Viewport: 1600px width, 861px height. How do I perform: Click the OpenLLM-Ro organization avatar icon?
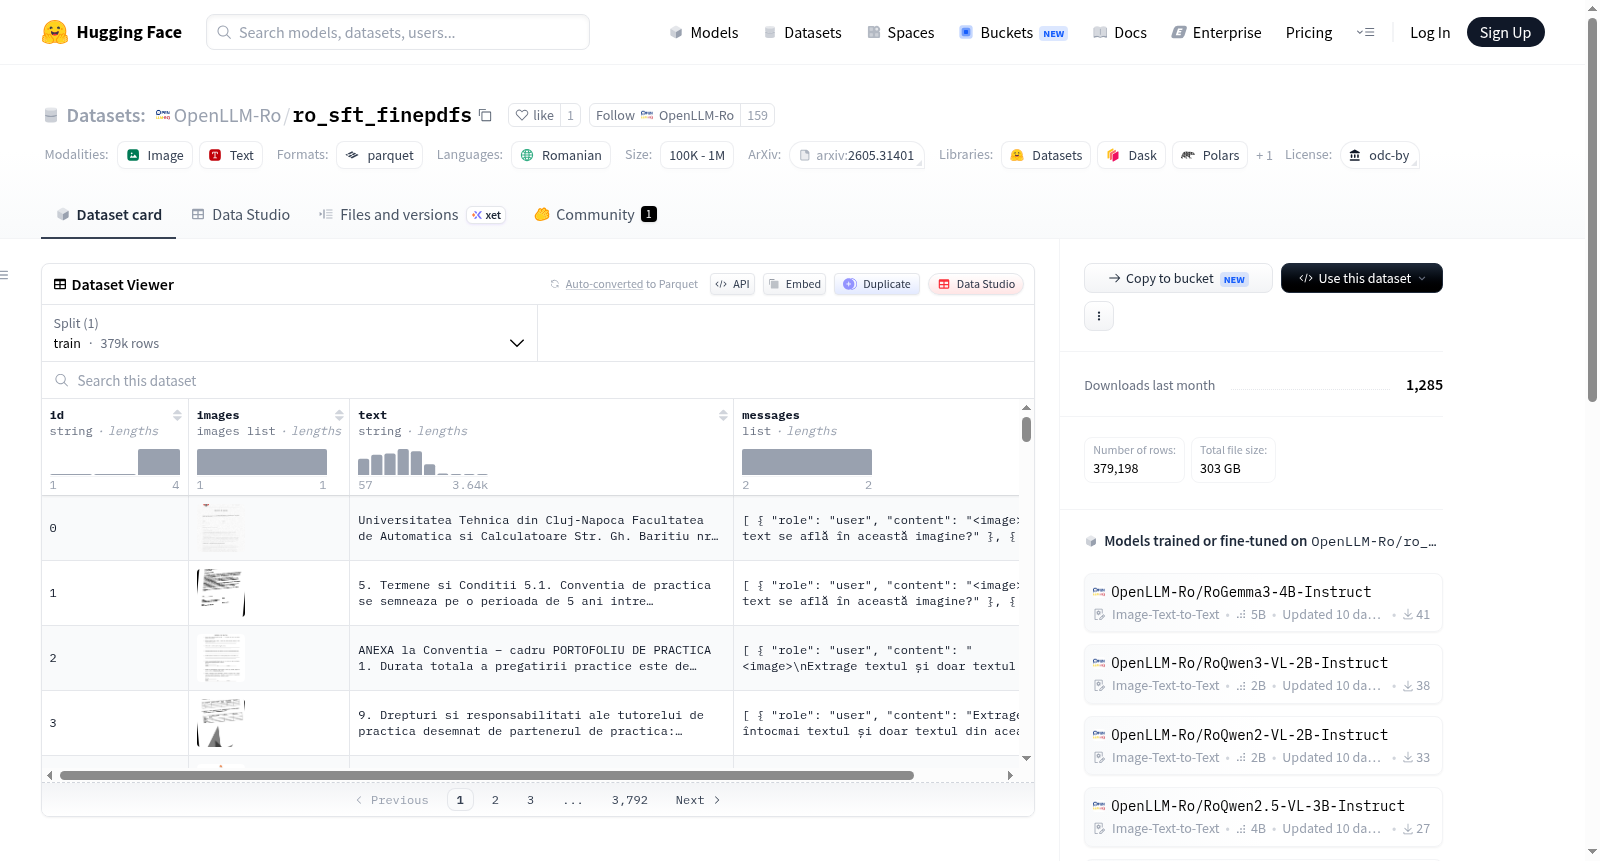tap(163, 115)
